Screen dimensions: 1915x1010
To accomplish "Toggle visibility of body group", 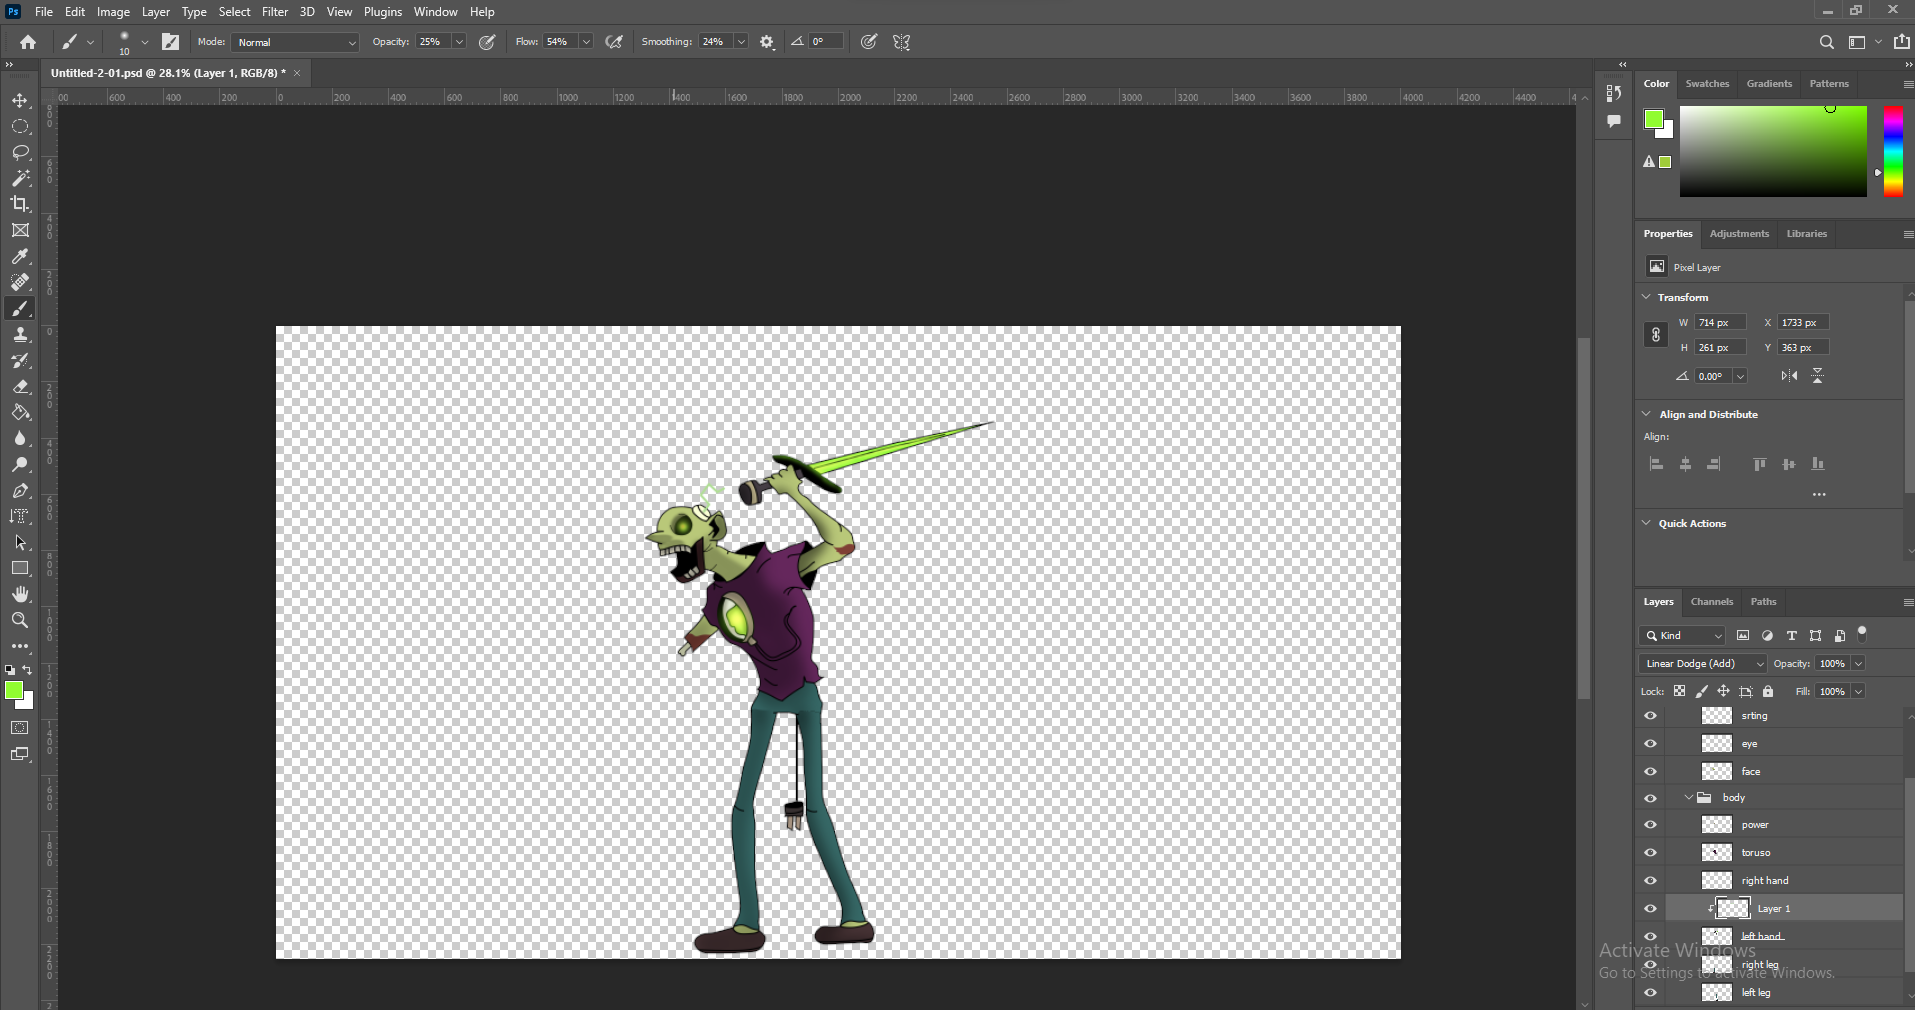I will click(1650, 798).
